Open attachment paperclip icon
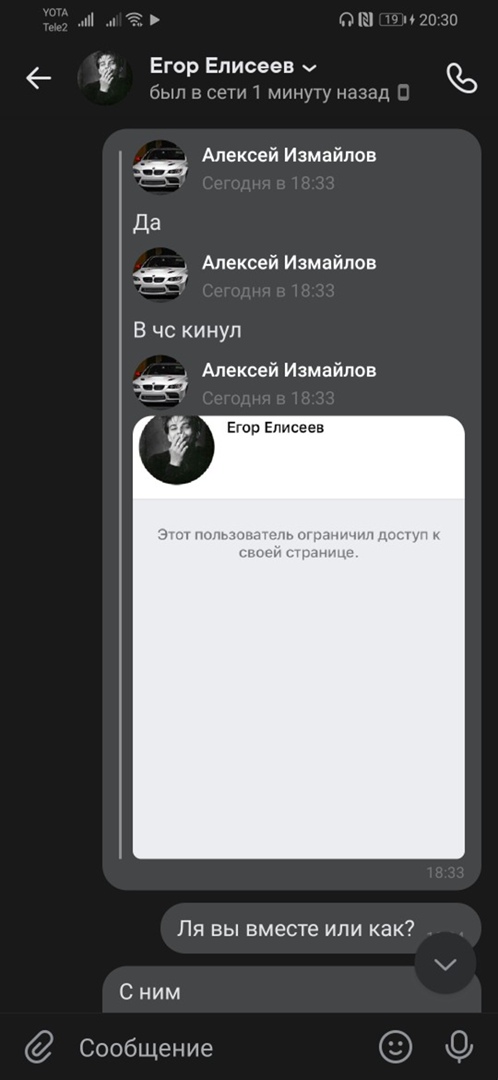 pos(39,1048)
